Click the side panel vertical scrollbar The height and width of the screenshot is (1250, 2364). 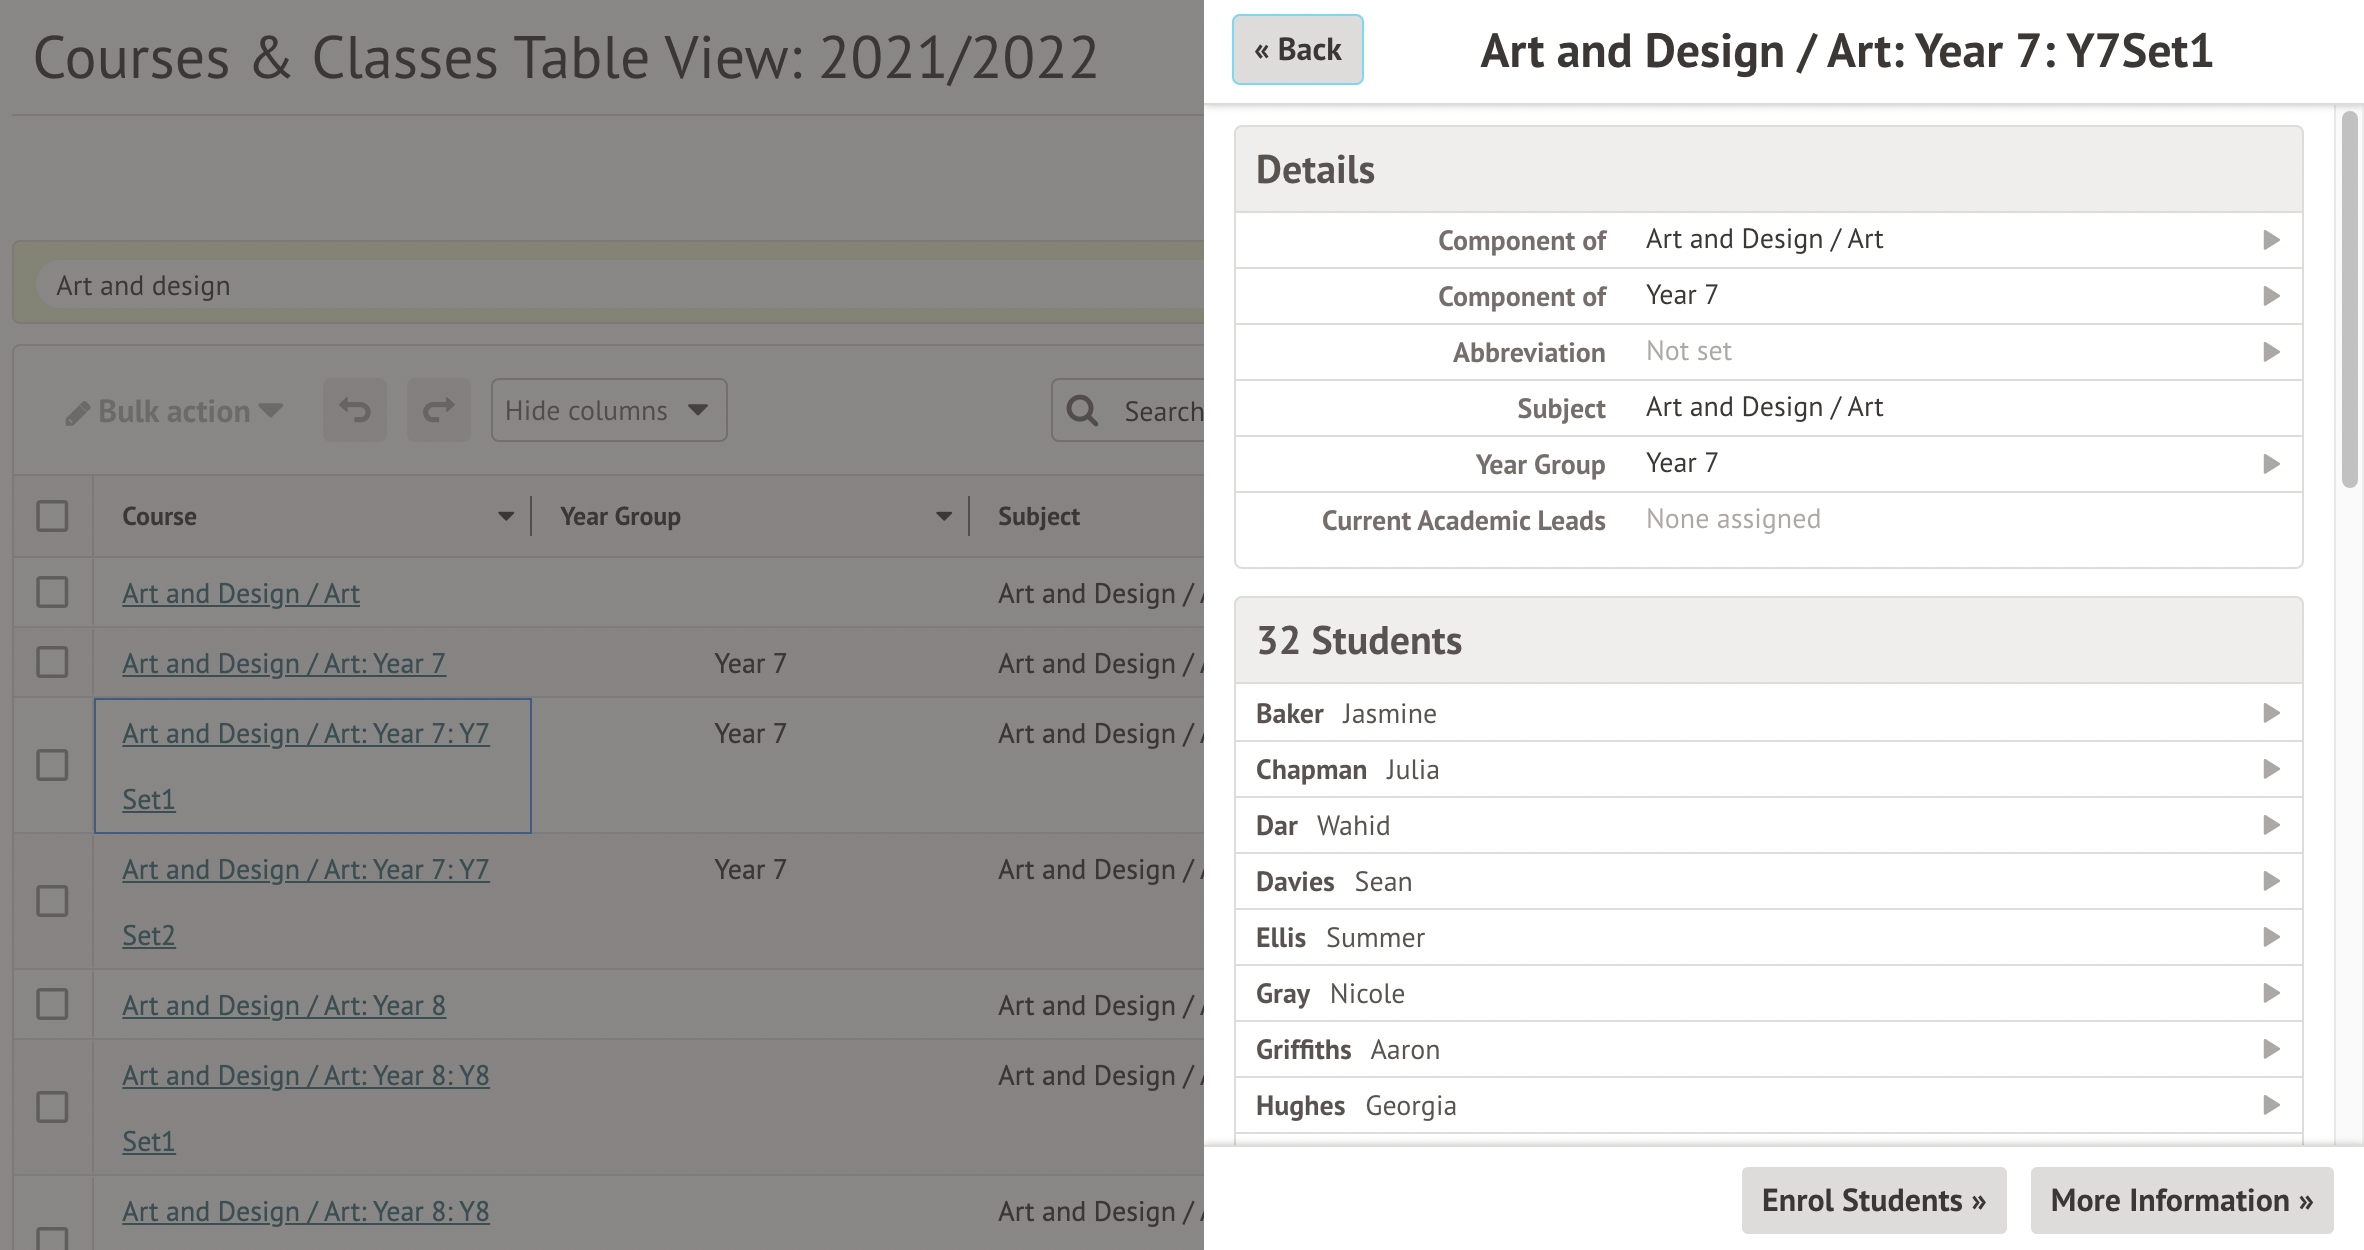(x=2349, y=300)
